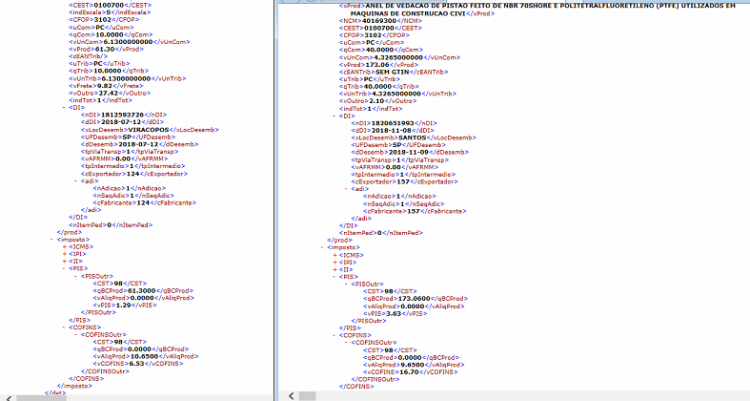The image size is (750, 401).
Task: Collapse the PIS node in left pane
Action: click(x=64, y=268)
